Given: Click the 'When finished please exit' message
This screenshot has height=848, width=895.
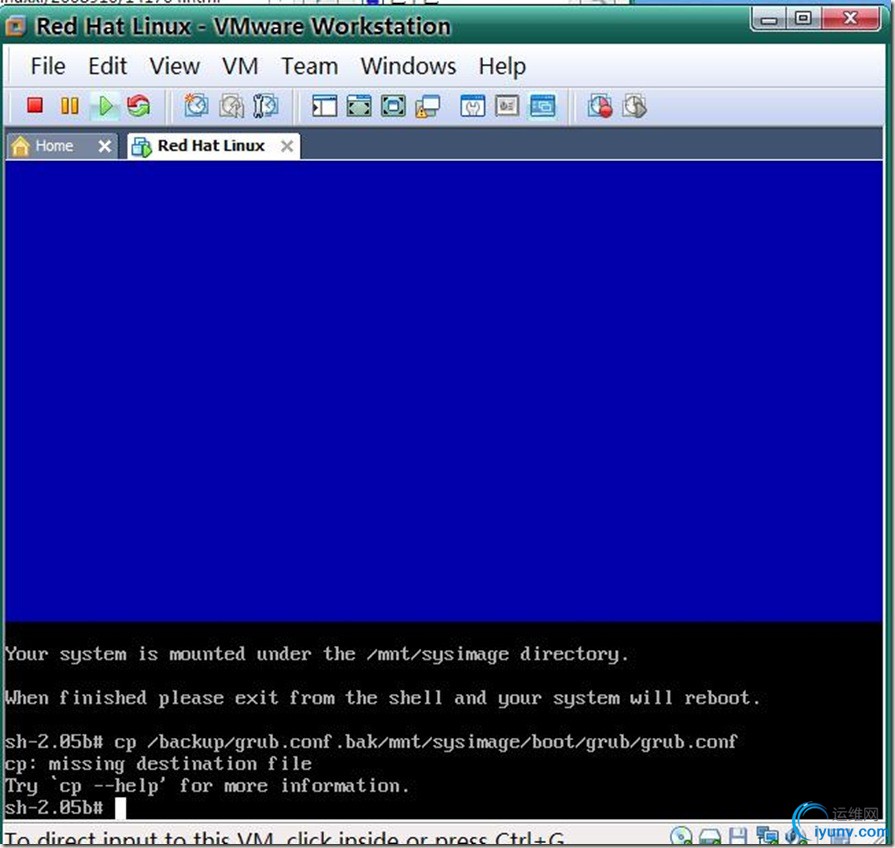Looking at the screenshot, I should point(382,698).
